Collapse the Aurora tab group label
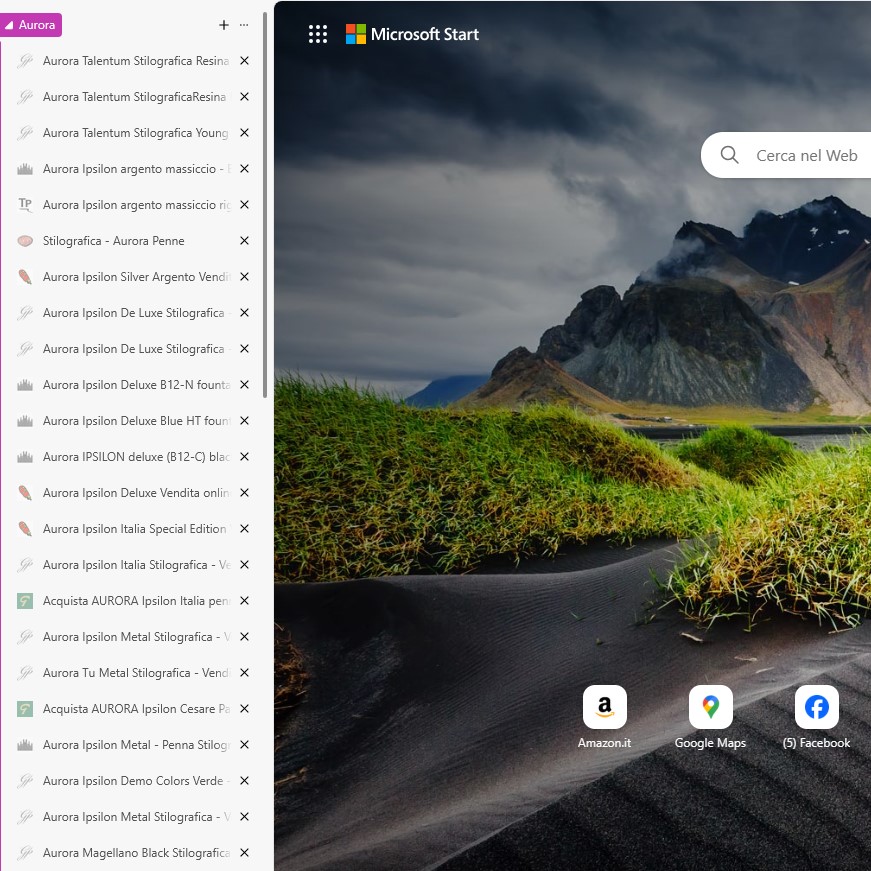The height and width of the screenshot is (871, 871). pos(31,25)
